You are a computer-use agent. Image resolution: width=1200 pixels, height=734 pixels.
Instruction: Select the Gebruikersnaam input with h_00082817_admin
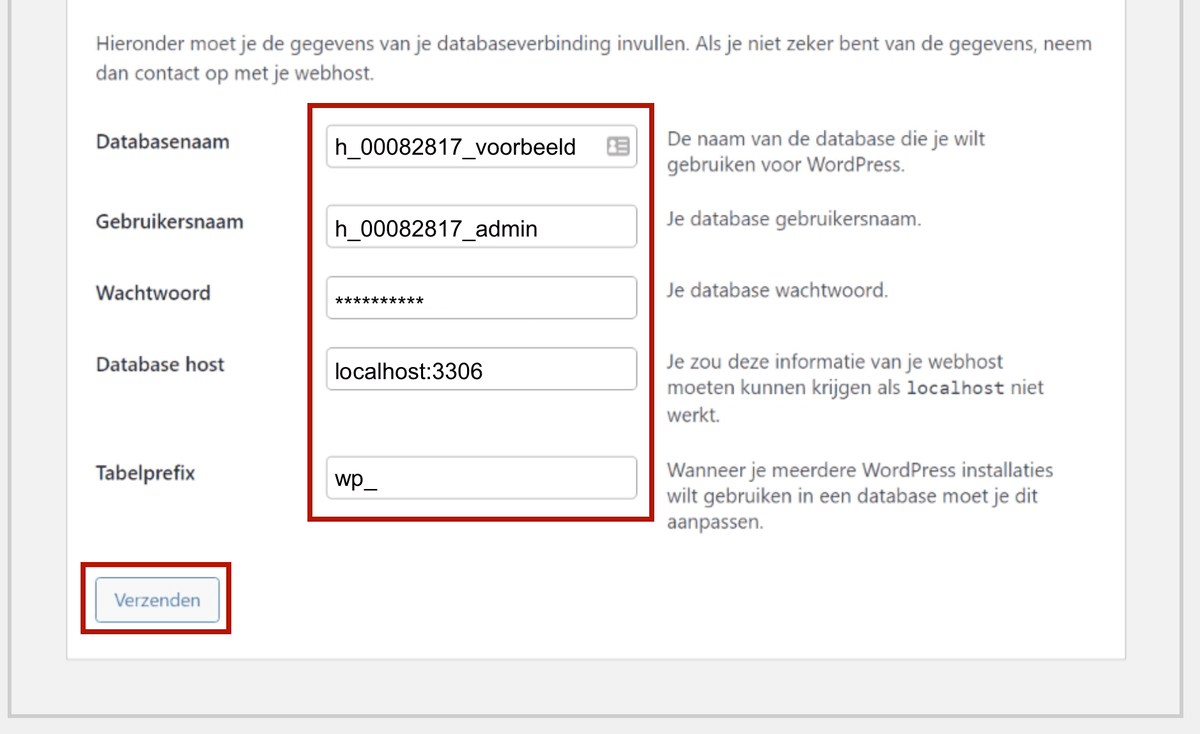click(481, 227)
